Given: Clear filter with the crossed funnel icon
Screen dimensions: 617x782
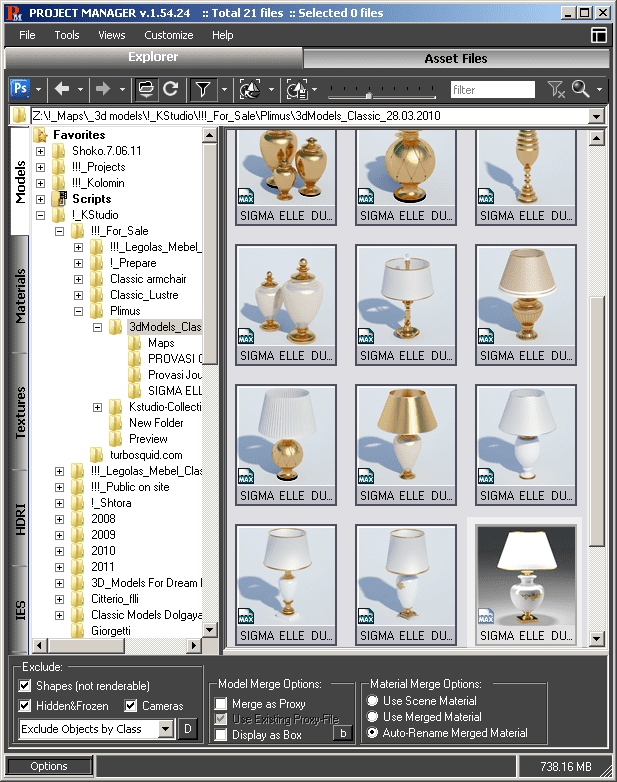Looking at the screenshot, I should [556, 90].
